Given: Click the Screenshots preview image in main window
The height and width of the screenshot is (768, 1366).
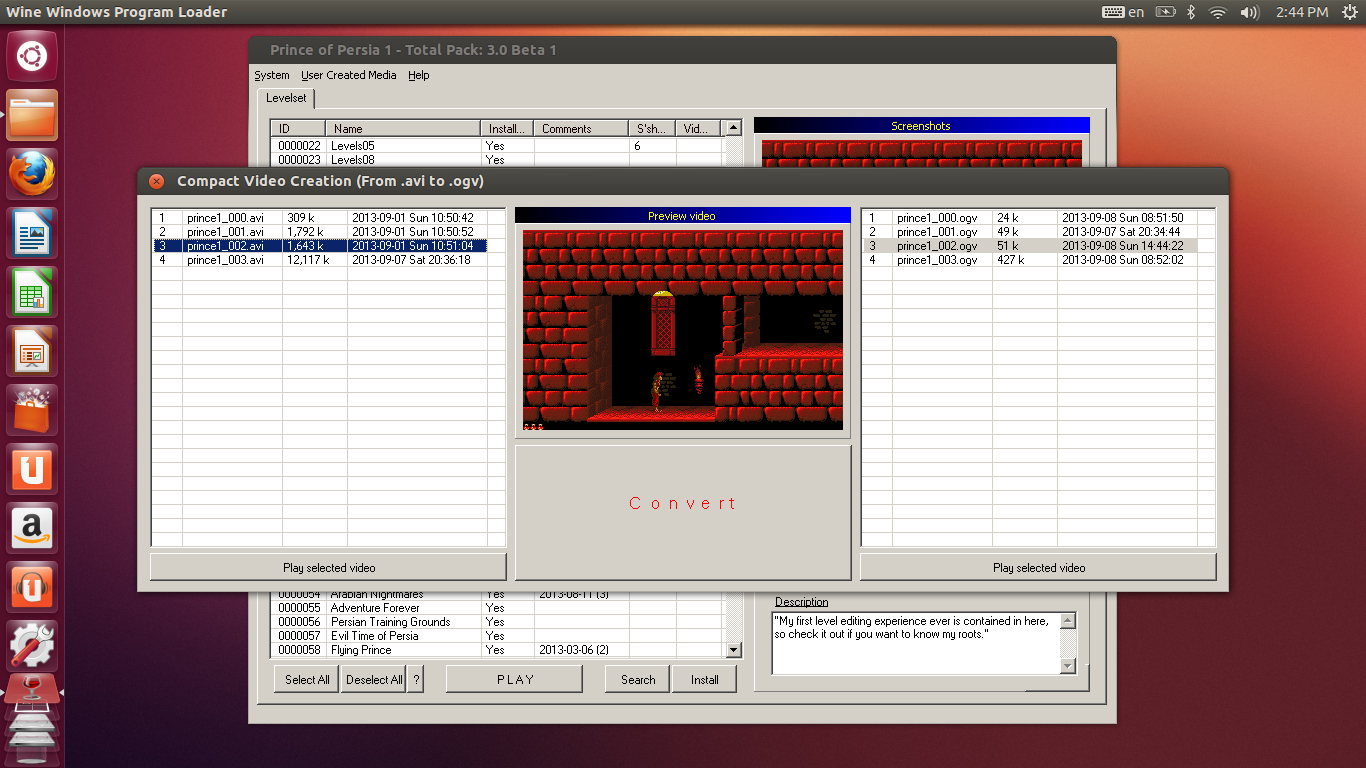Looking at the screenshot, I should click(922, 153).
